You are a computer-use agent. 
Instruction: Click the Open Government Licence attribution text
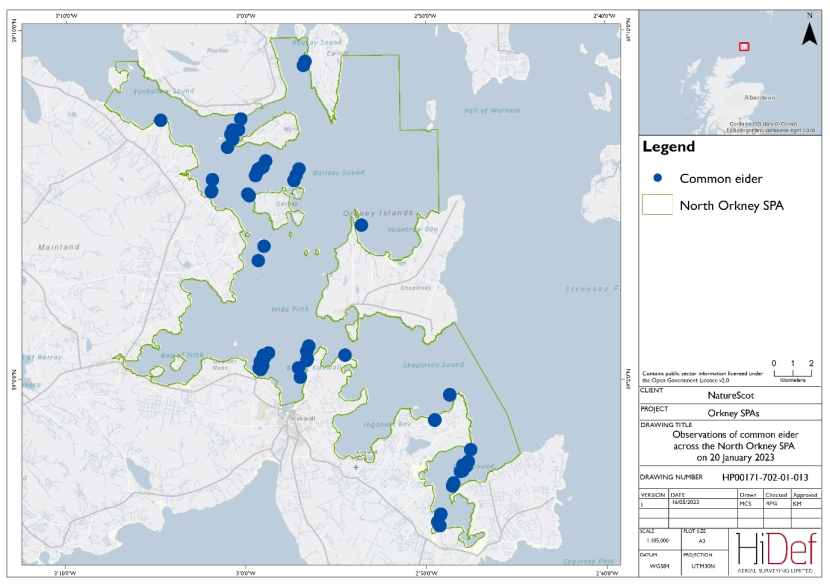(702, 377)
